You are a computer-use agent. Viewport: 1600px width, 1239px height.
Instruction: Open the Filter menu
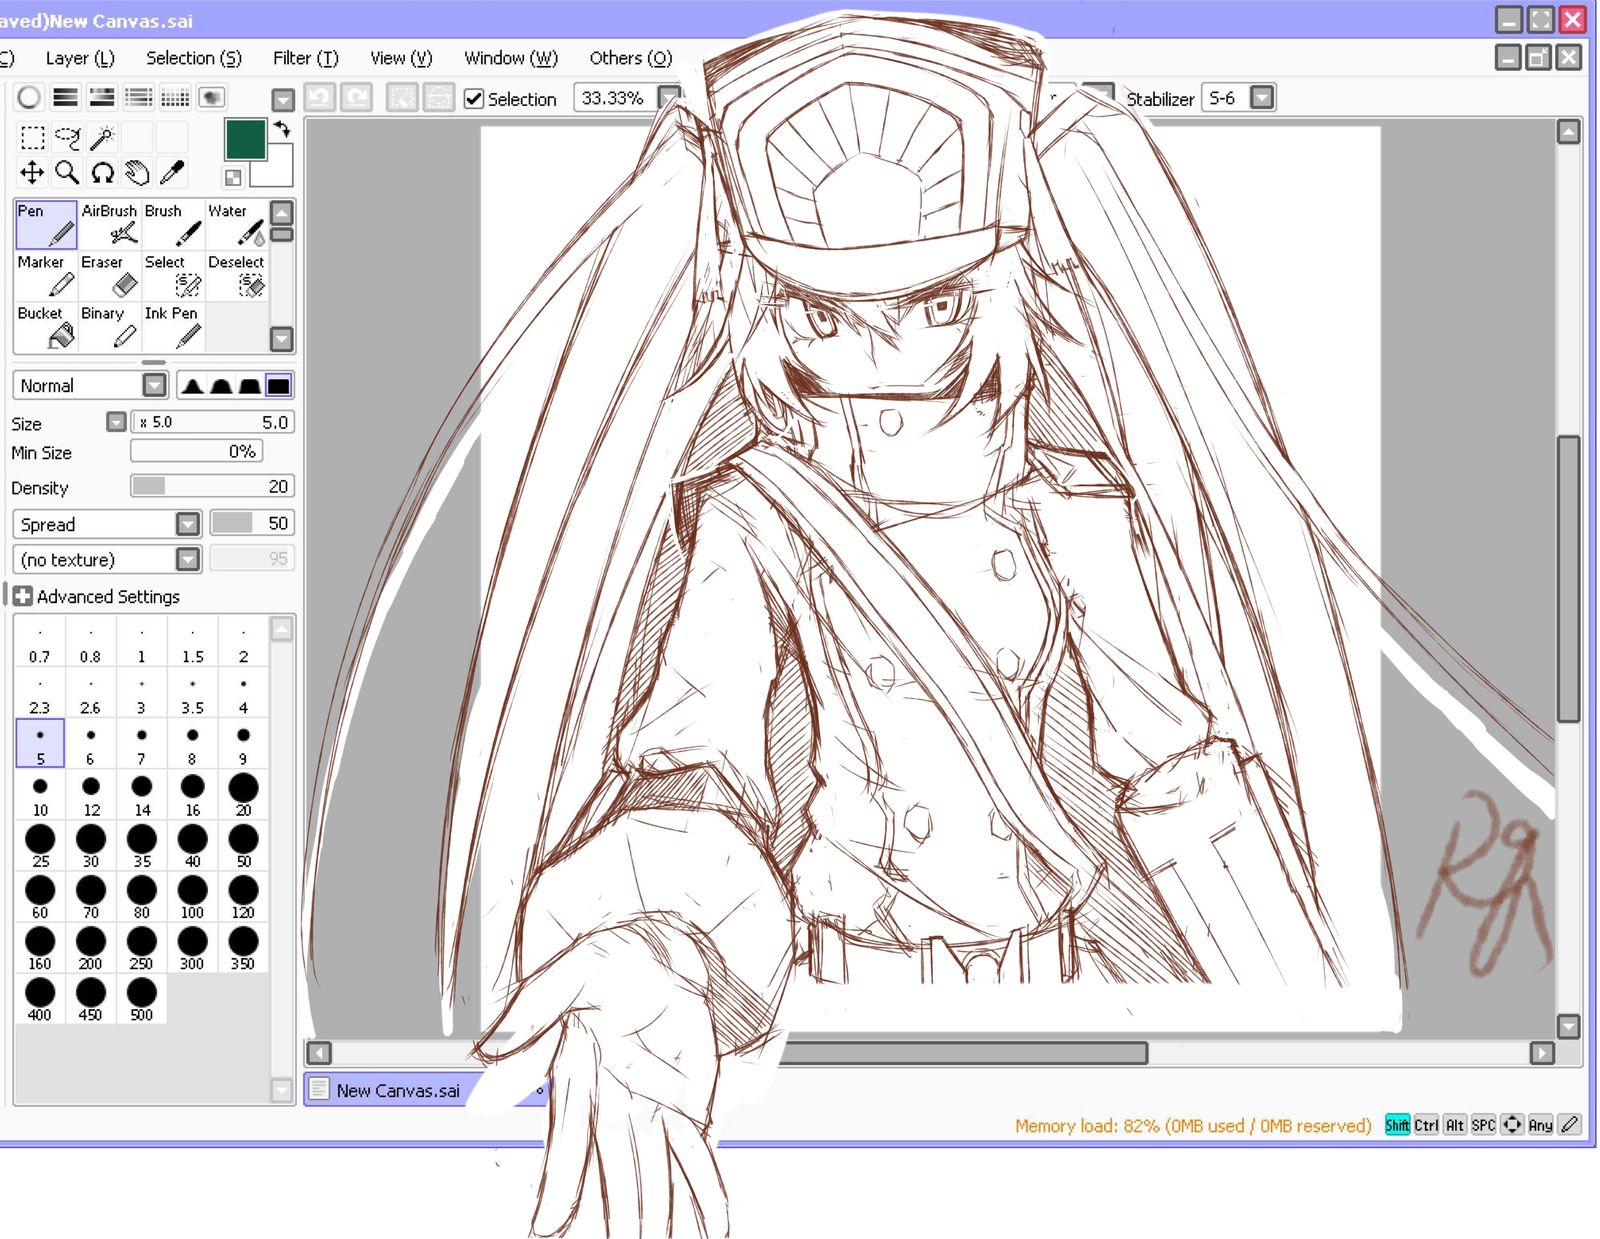pyautogui.click(x=306, y=58)
